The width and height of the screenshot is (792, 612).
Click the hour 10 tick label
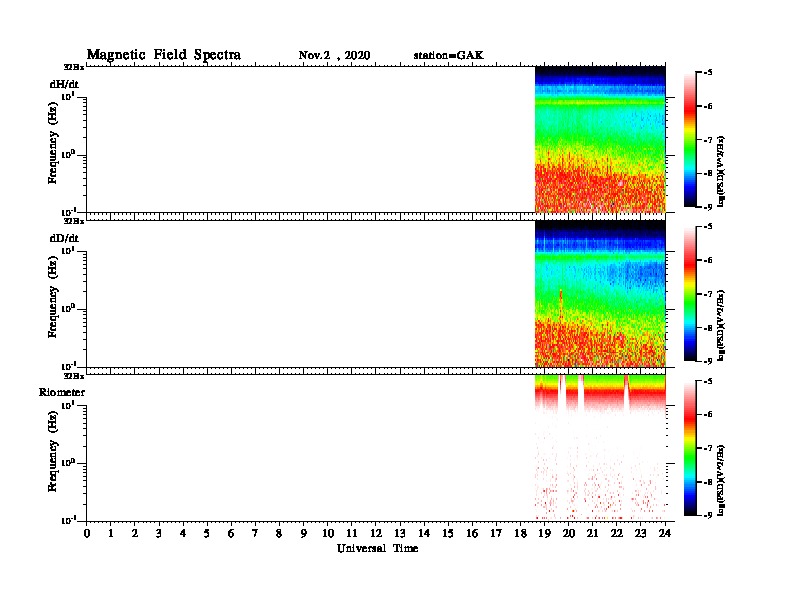coord(328,534)
